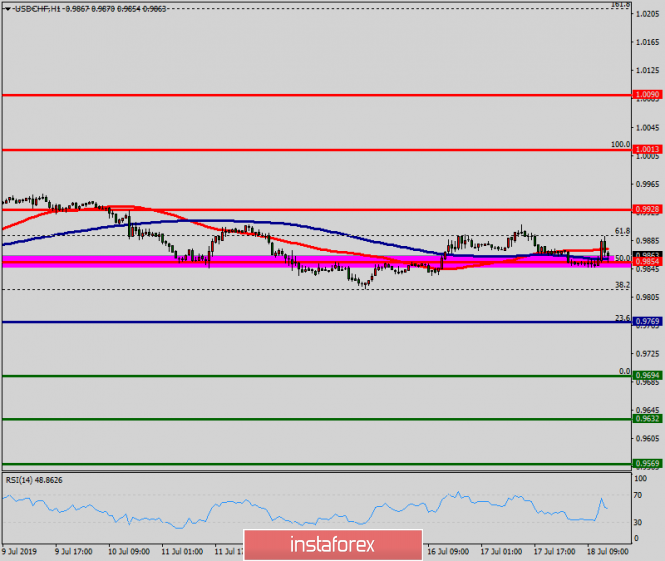Click the 0.9805 value on the price axis
Image resolution: width=665 pixels, height=561 pixels.
648,297
